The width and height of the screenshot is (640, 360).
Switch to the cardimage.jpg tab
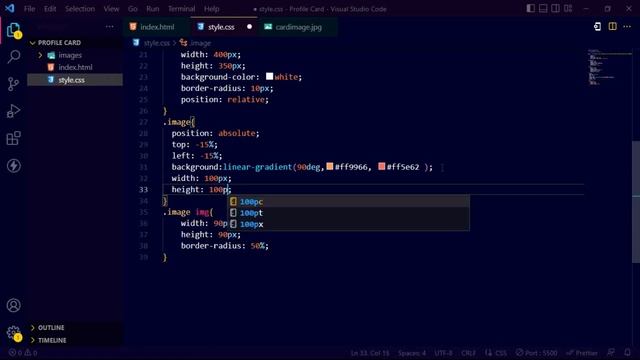(298, 27)
